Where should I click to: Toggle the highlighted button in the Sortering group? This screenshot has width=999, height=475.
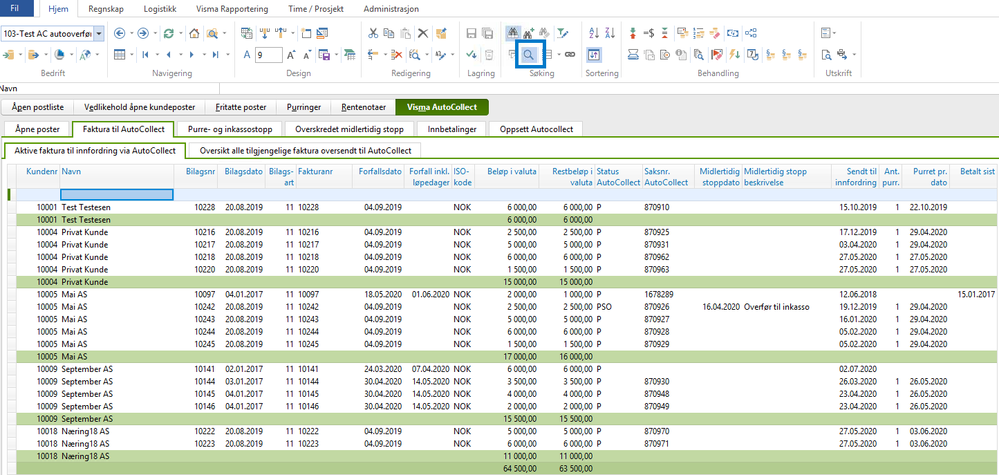[594, 55]
